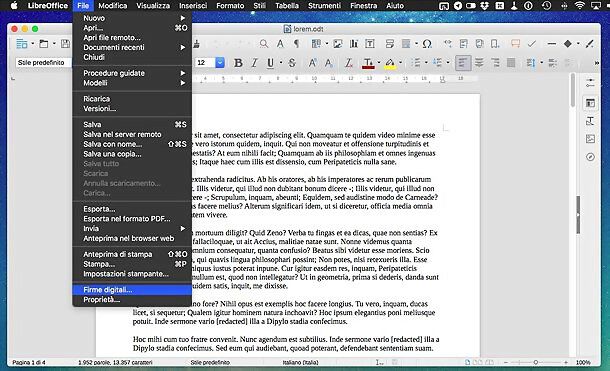Open the Formato menu
Image resolution: width=610 pixels, height=371 pixels.
tap(230, 5)
